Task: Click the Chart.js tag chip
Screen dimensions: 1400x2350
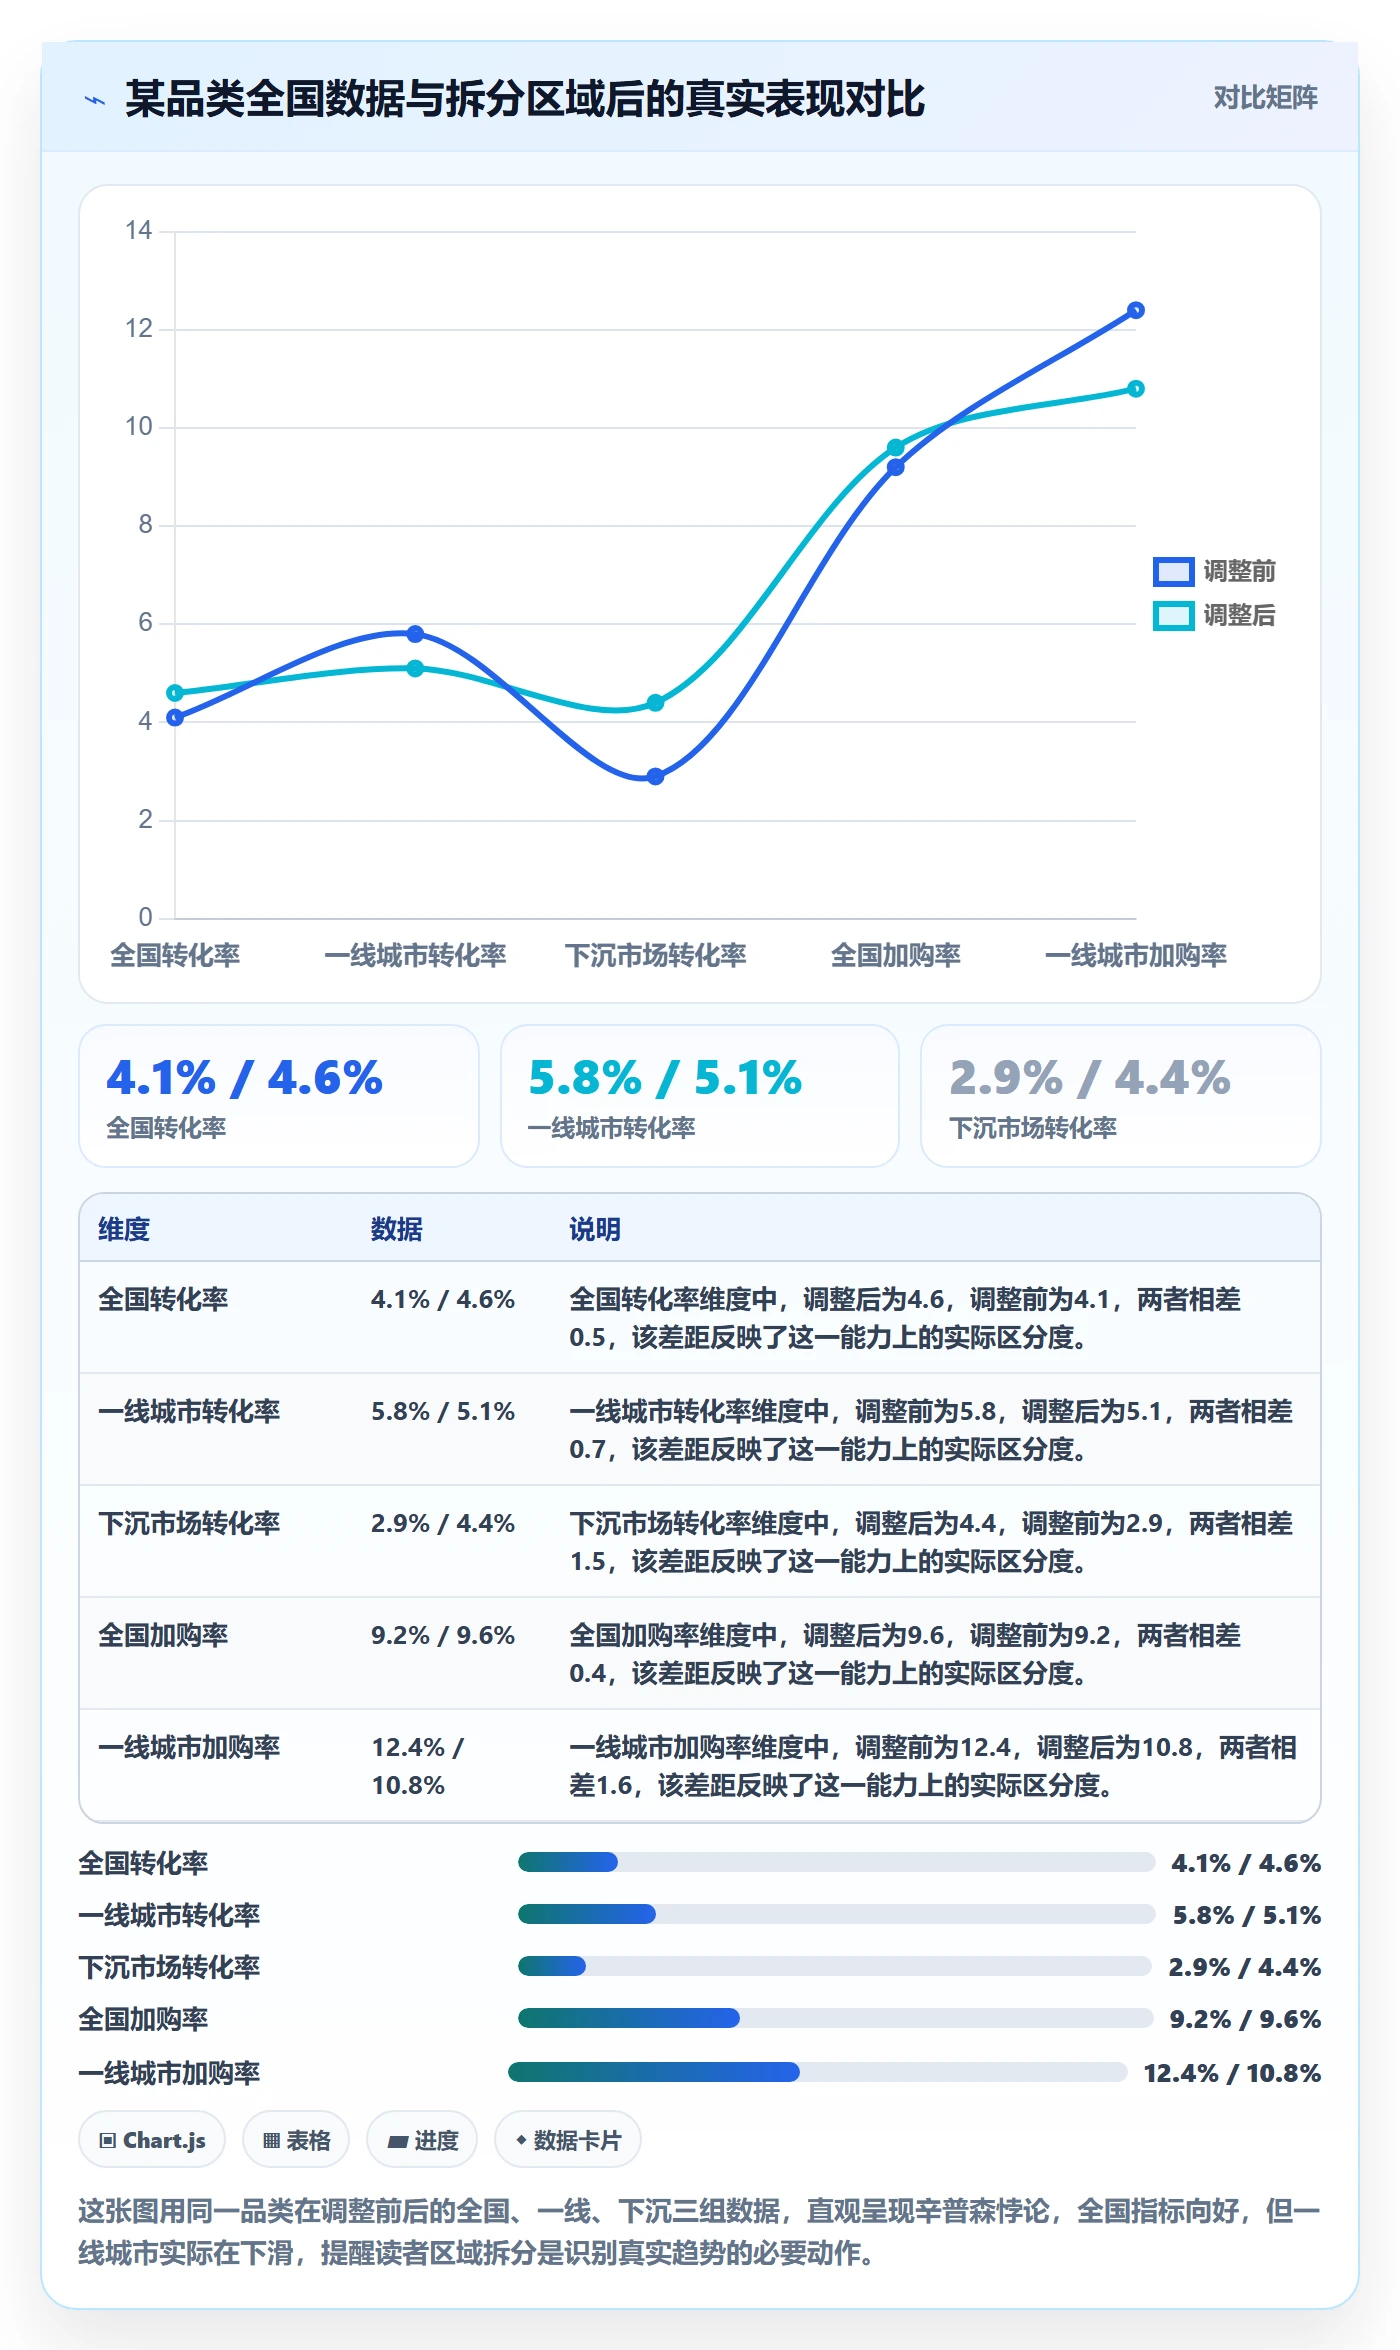Action: (x=152, y=2140)
